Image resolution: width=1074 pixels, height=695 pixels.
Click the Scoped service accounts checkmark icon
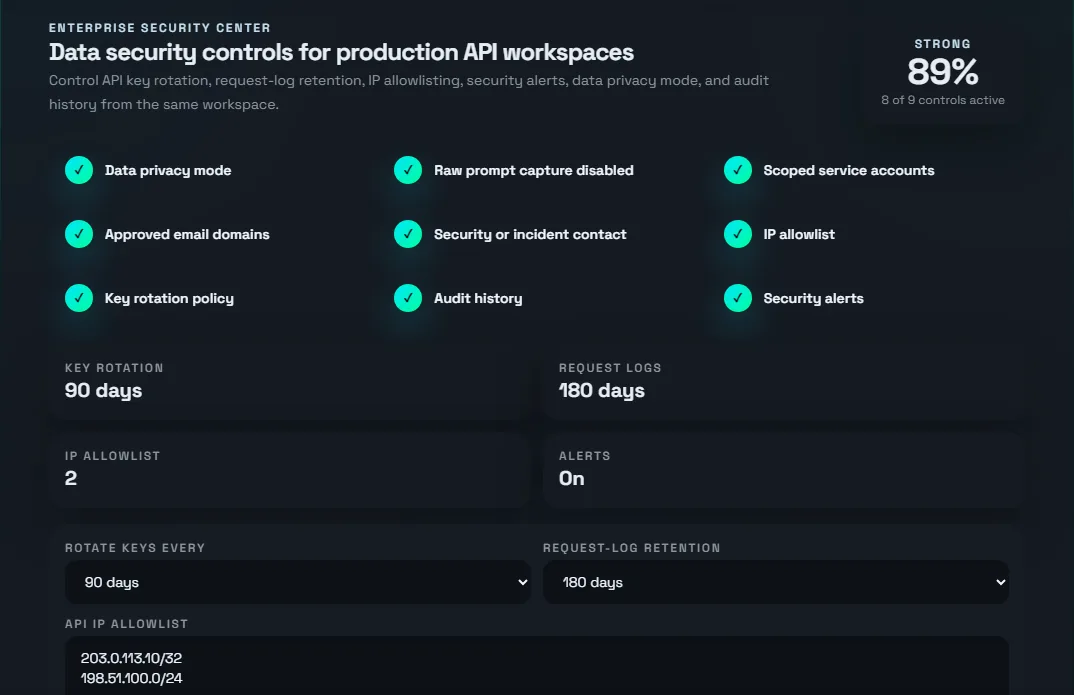[738, 170]
